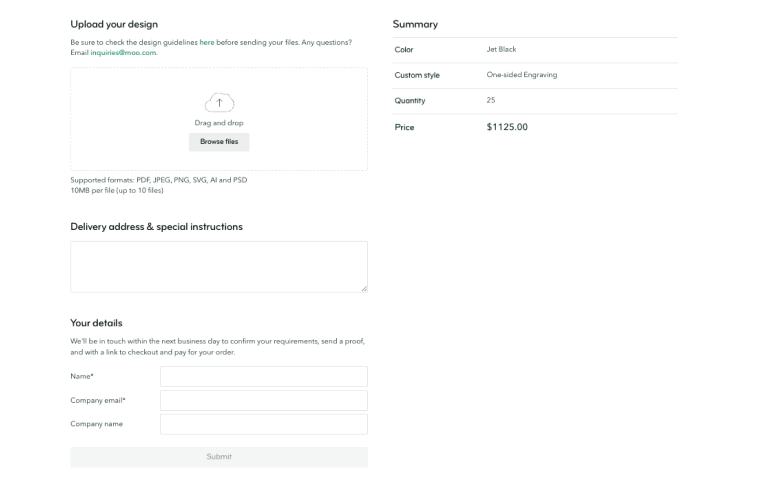Select the 'Jet Black' color value
The height and width of the screenshot is (480, 760).
click(501, 49)
